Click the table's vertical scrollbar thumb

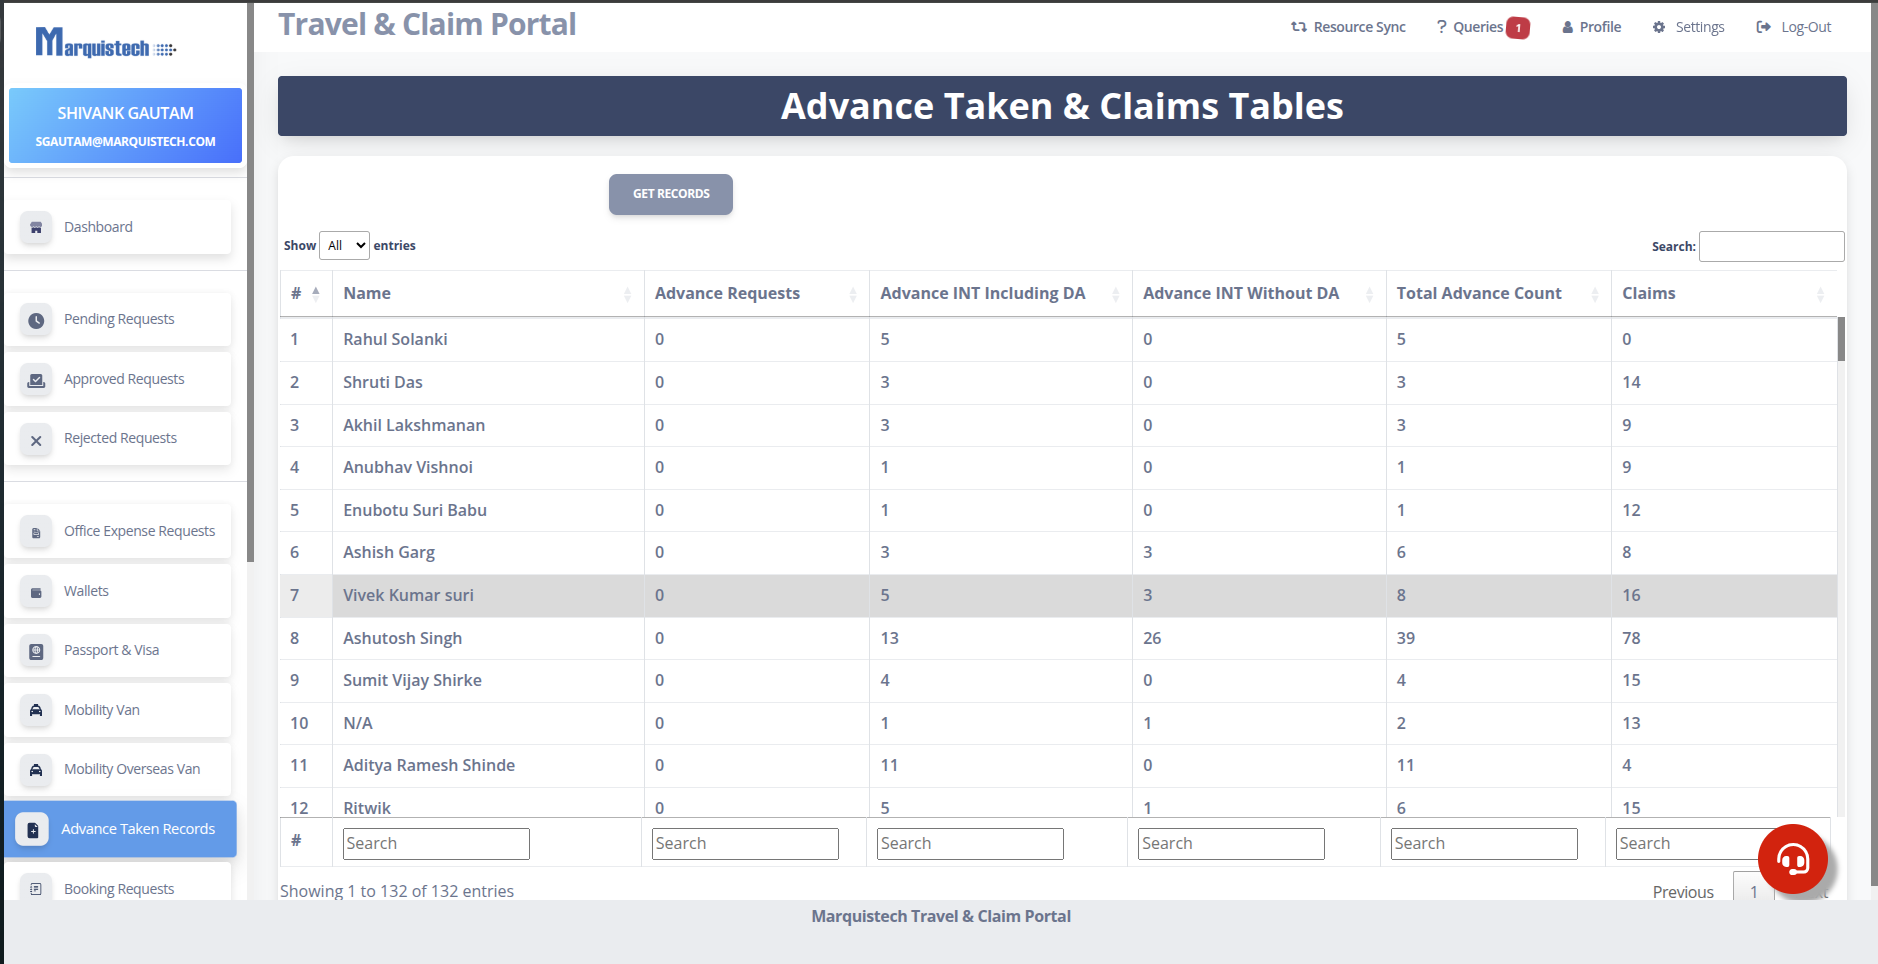click(1841, 339)
